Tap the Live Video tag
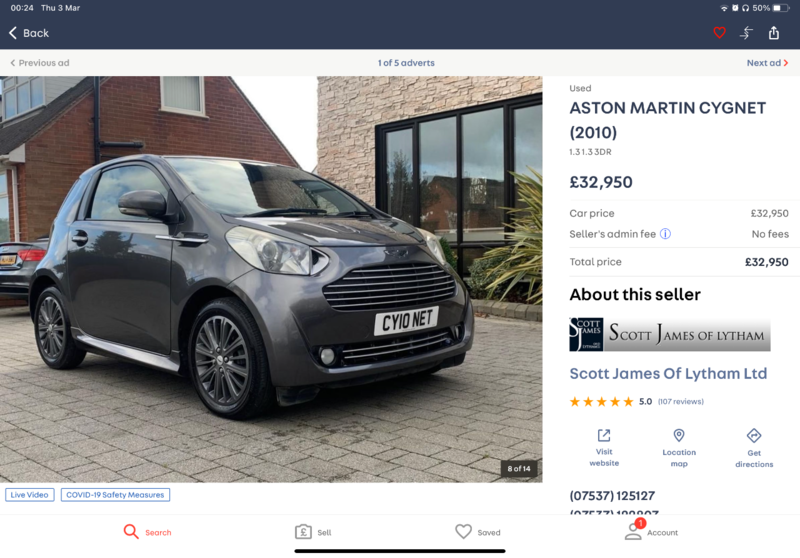 pyautogui.click(x=30, y=495)
